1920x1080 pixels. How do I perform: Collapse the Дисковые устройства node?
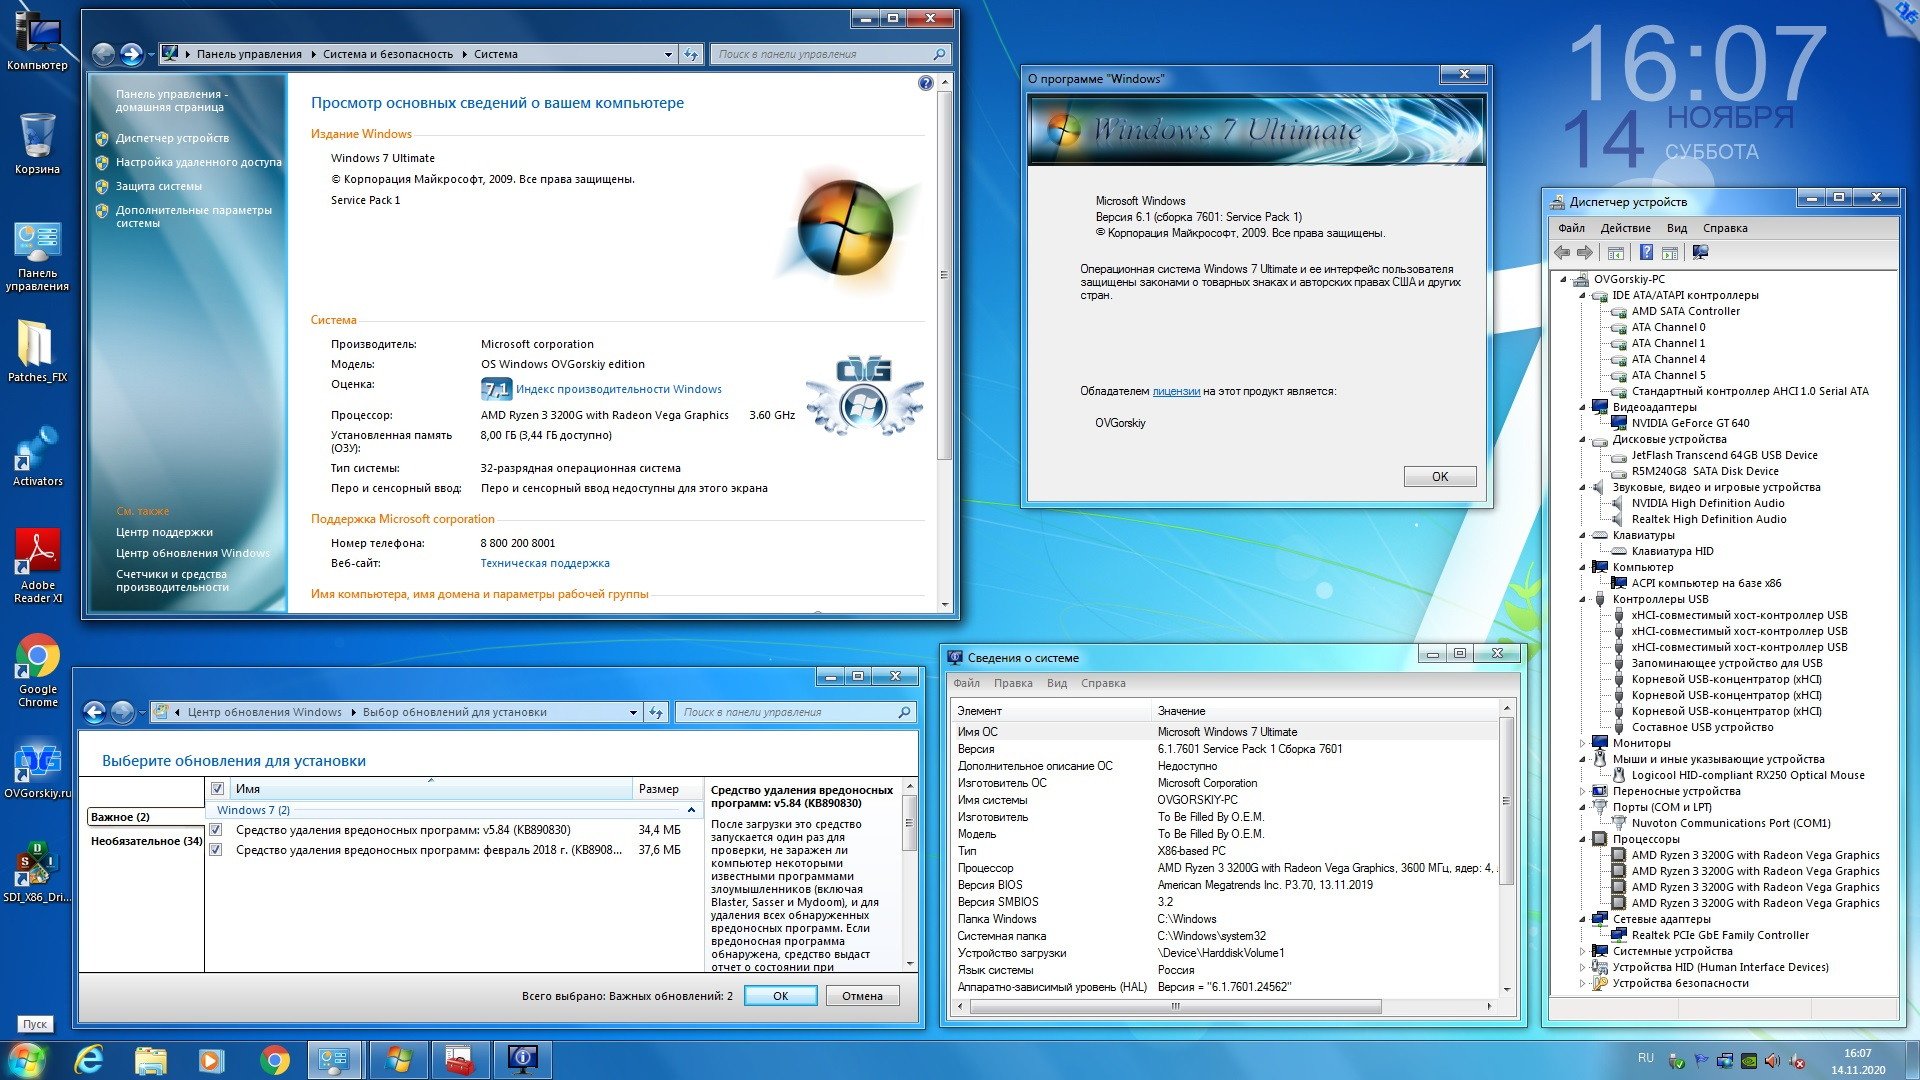[x=1583, y=440]
